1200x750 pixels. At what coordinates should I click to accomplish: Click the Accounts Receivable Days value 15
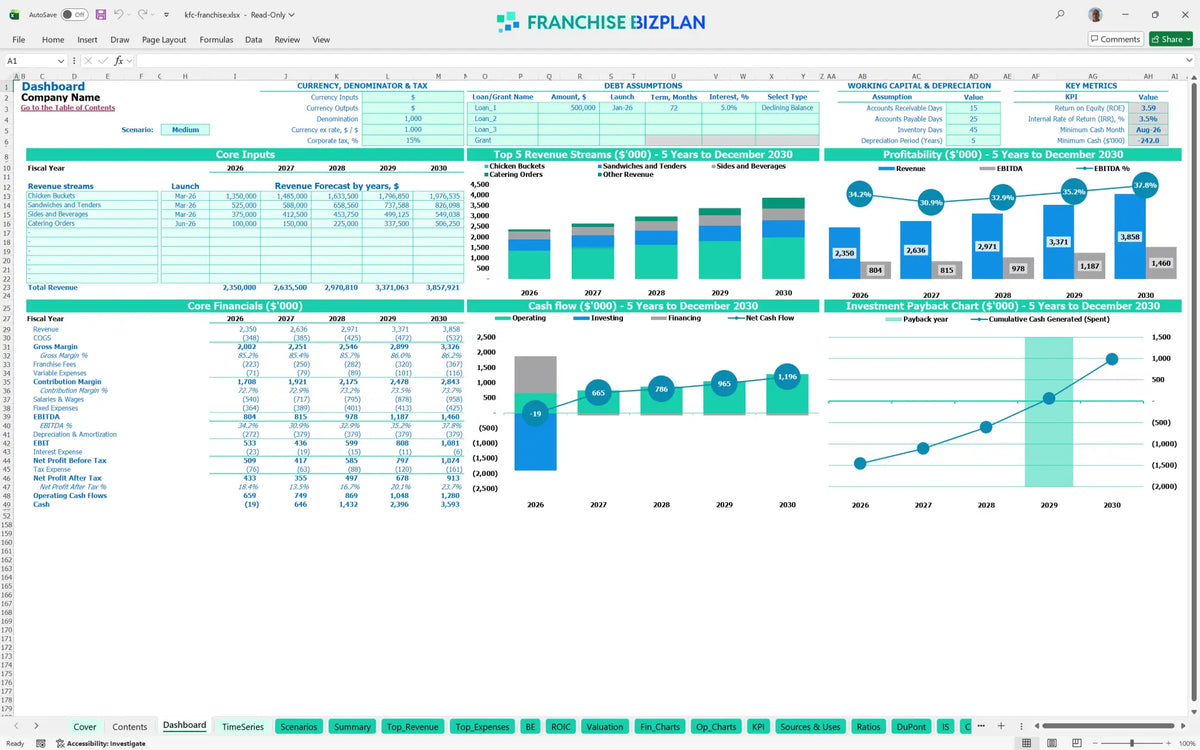pyautogui.click(x=973, y=108)
